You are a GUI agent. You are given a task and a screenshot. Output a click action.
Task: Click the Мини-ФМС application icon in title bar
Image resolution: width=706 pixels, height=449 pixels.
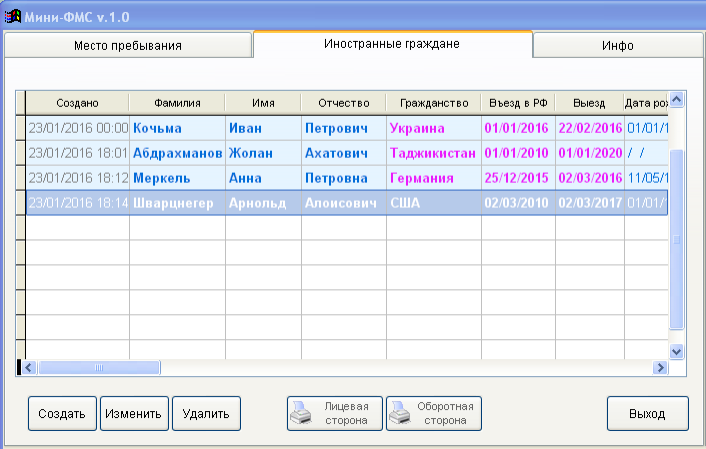(x=12, y=17)
